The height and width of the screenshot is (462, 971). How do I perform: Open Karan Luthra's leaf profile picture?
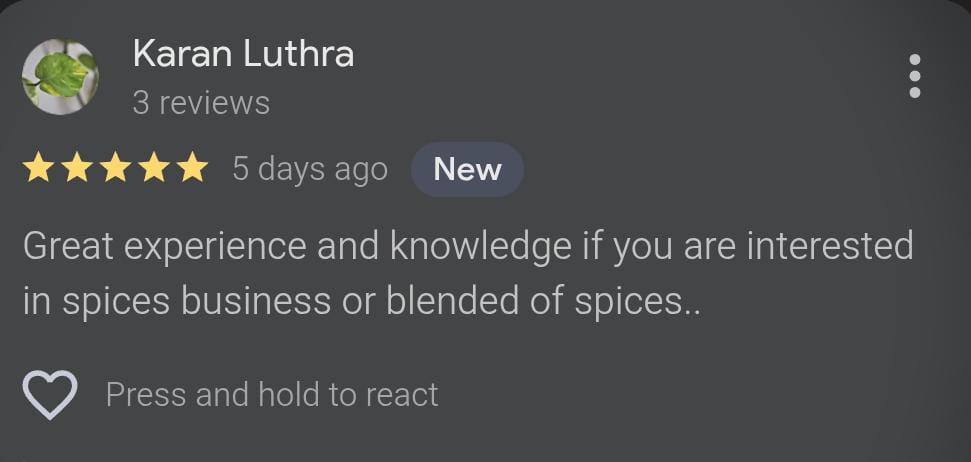pos(60,77)
